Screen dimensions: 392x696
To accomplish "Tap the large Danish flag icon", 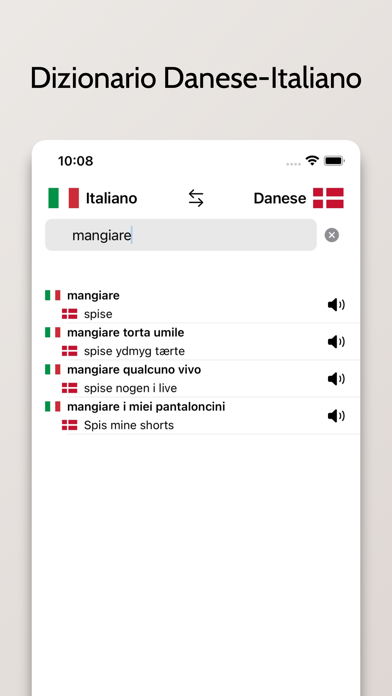I will pos(328,198).
